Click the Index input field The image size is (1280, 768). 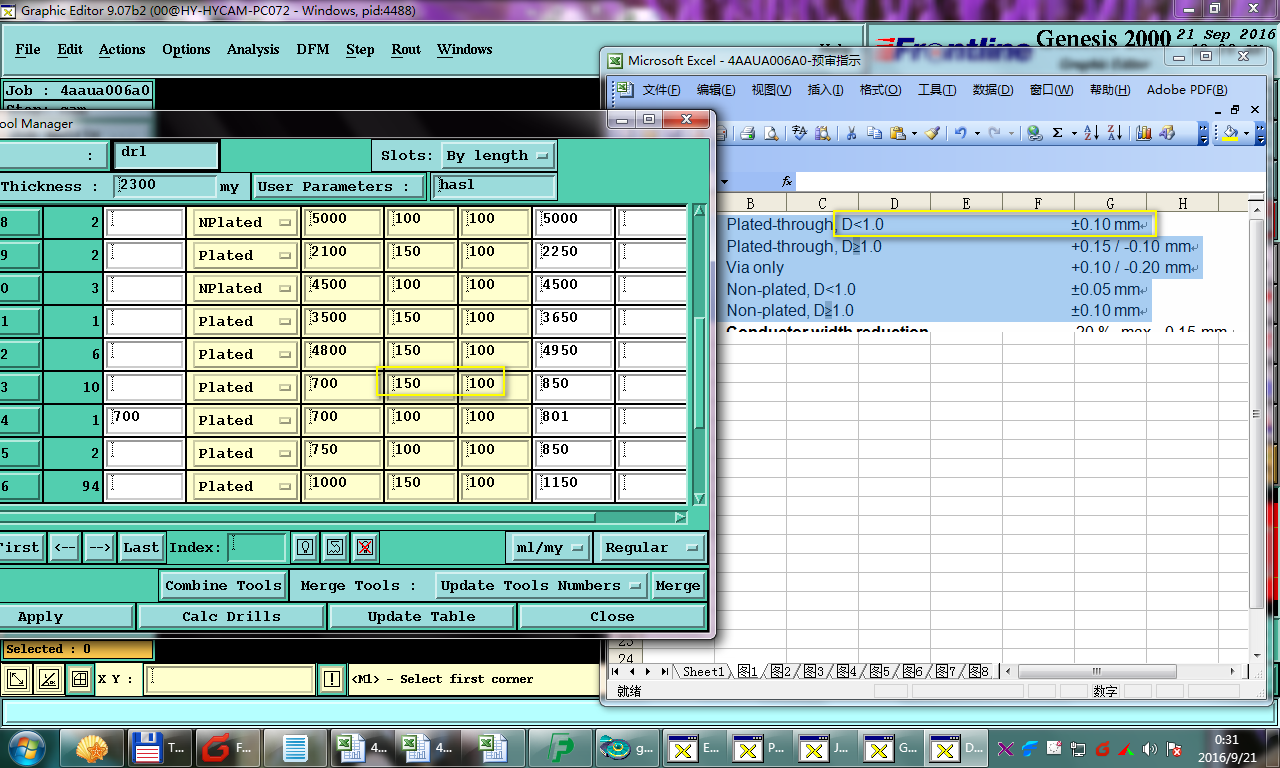(x=258, y=547)
